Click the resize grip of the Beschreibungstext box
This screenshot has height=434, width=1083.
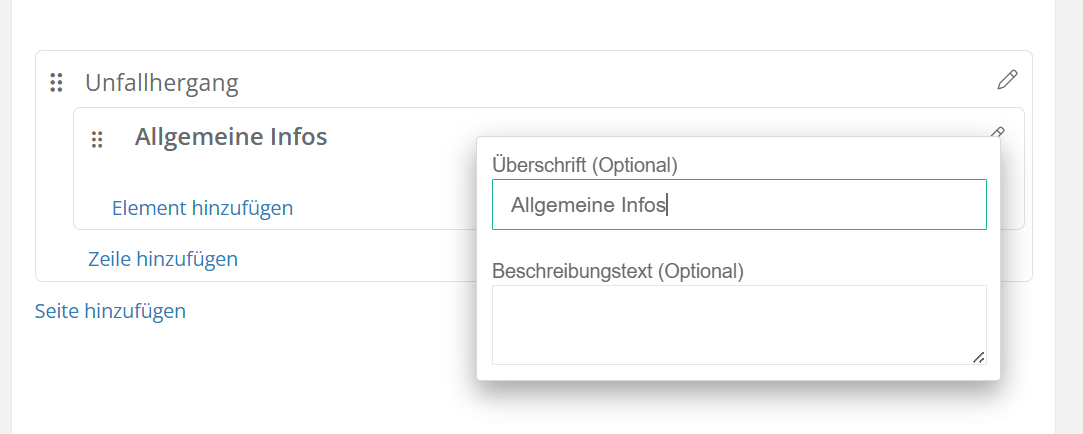tap(978, 357)
